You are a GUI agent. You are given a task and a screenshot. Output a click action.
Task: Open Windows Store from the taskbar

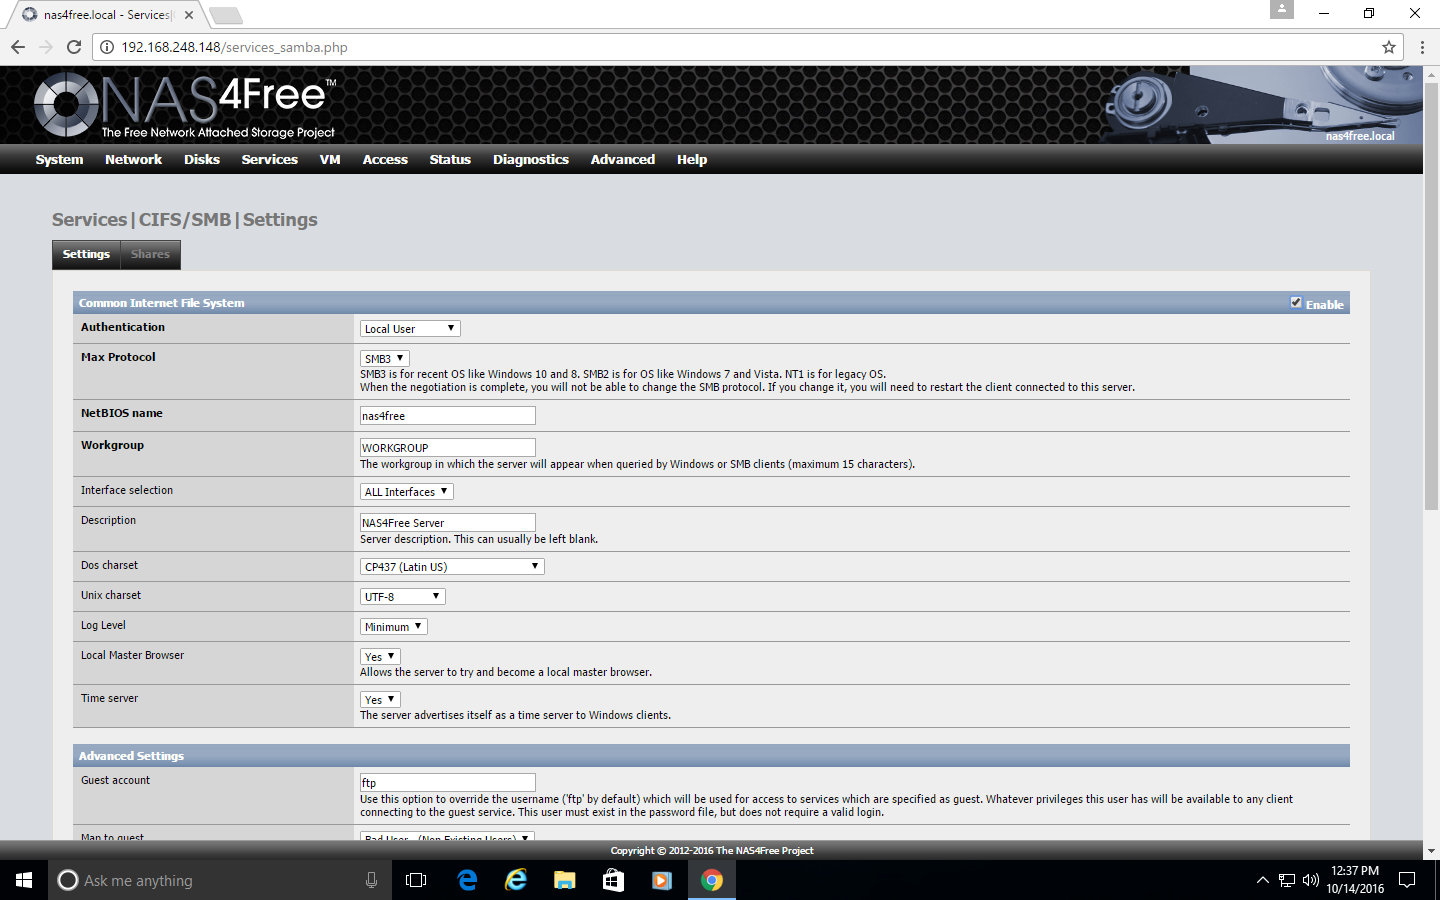click(x=613, y=880)
